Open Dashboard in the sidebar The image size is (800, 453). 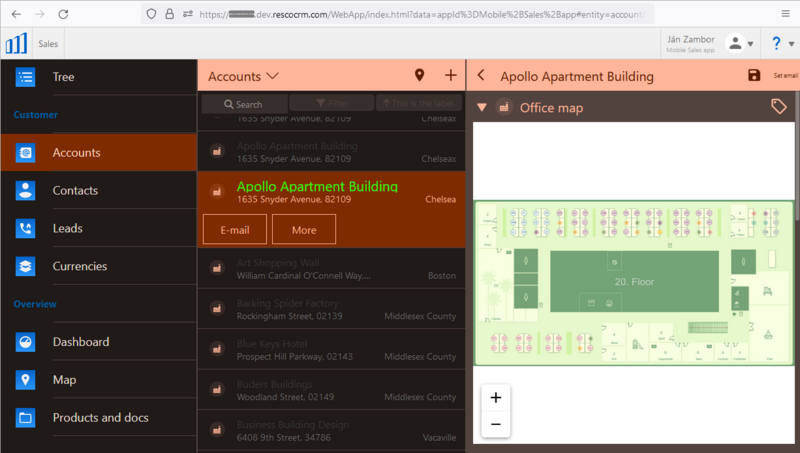coord(98,342)
